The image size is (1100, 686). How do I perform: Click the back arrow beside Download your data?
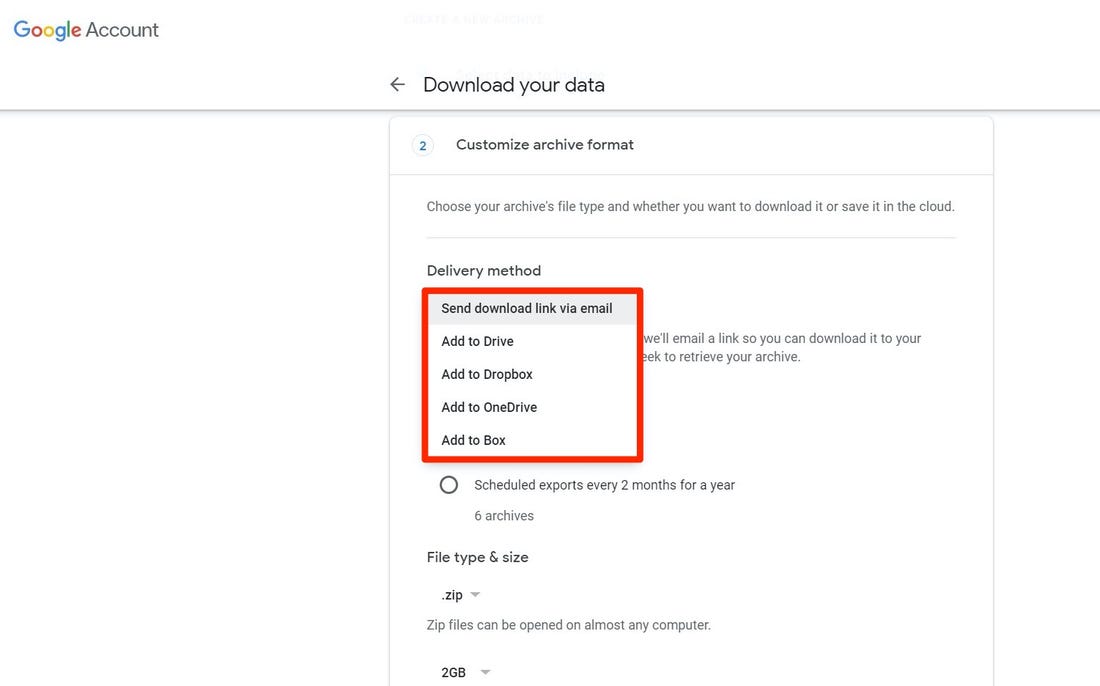click(x=397, y=85)
